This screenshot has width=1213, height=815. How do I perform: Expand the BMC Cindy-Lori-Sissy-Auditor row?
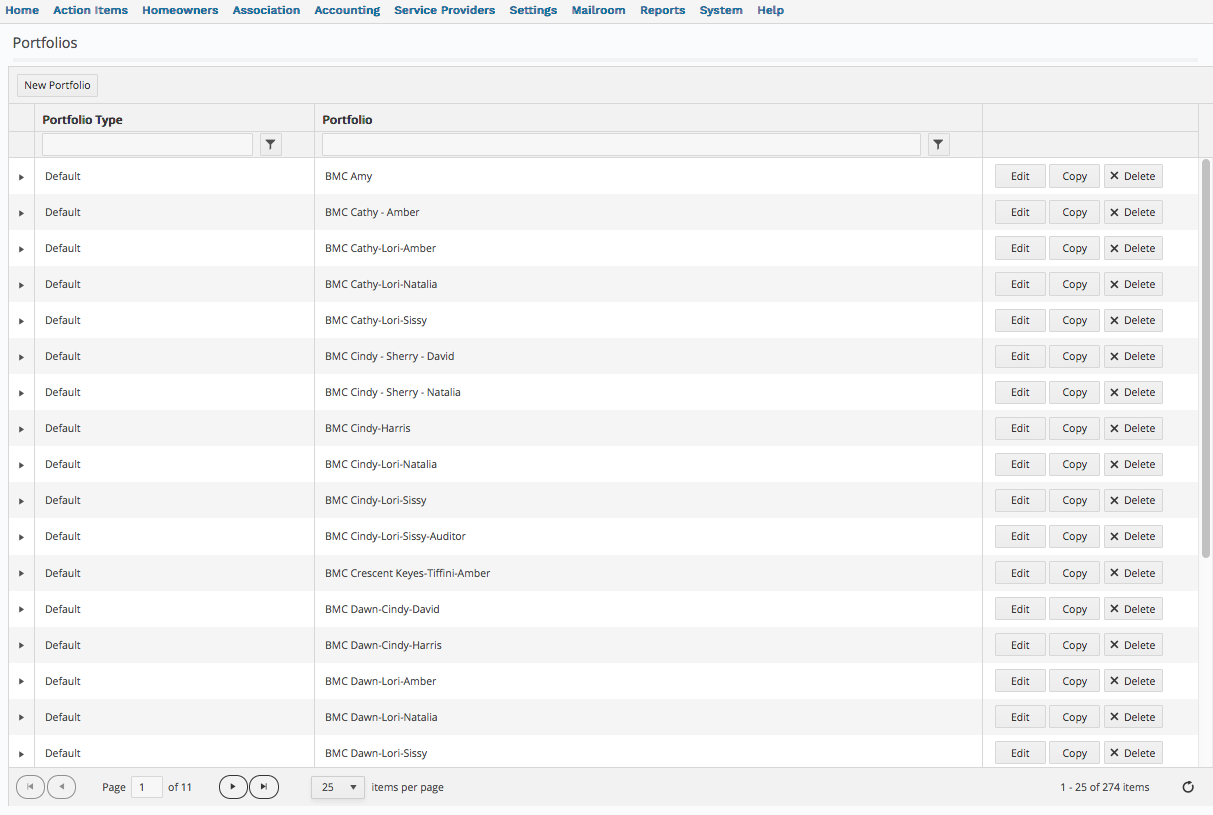21,537
